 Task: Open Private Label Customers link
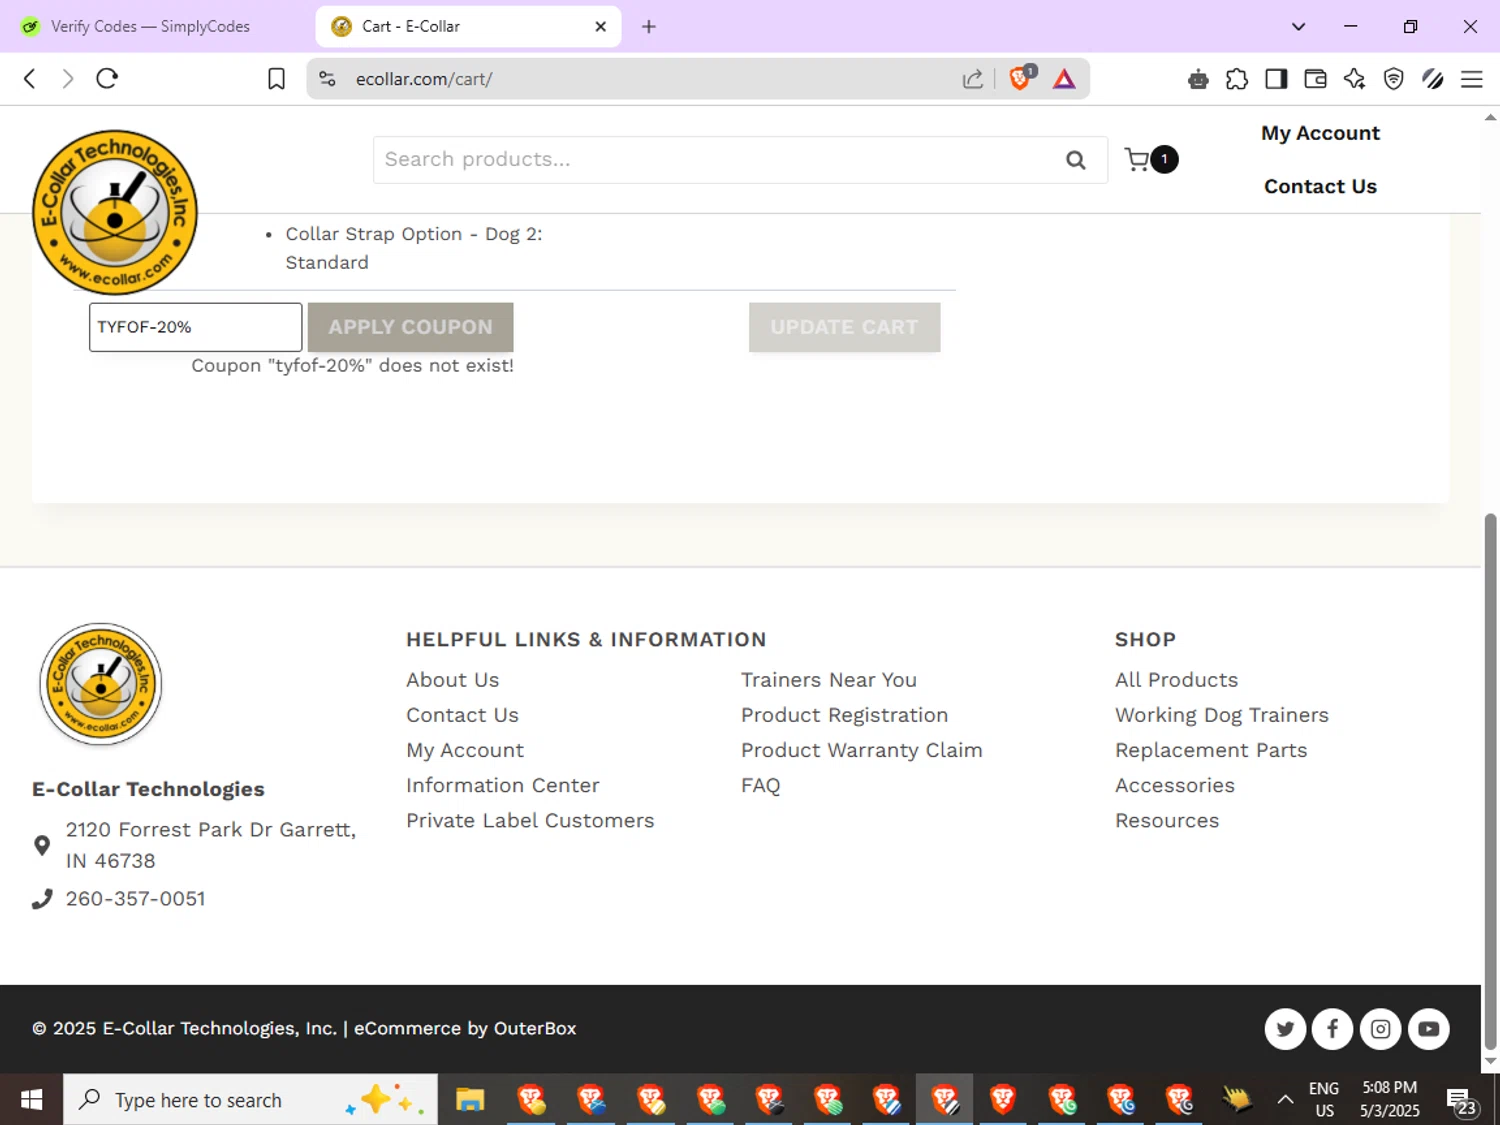pos(530,820)
